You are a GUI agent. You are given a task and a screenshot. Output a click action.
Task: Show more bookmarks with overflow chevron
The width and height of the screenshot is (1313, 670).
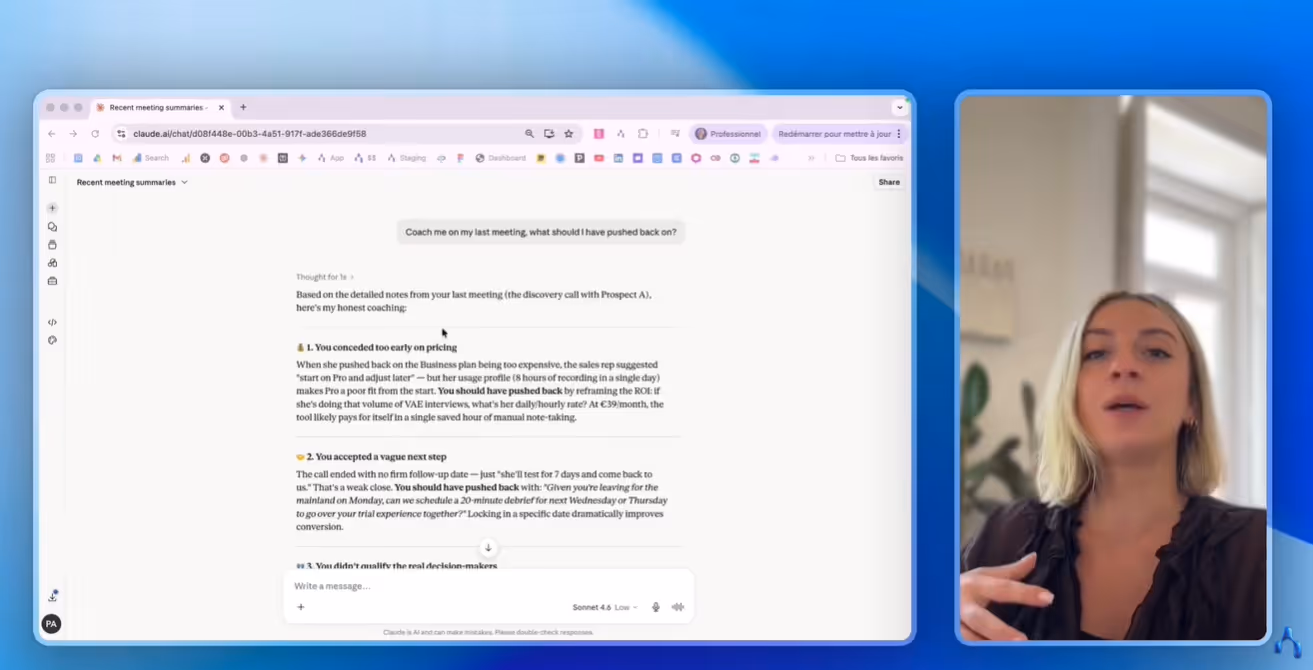coord(811,158)
